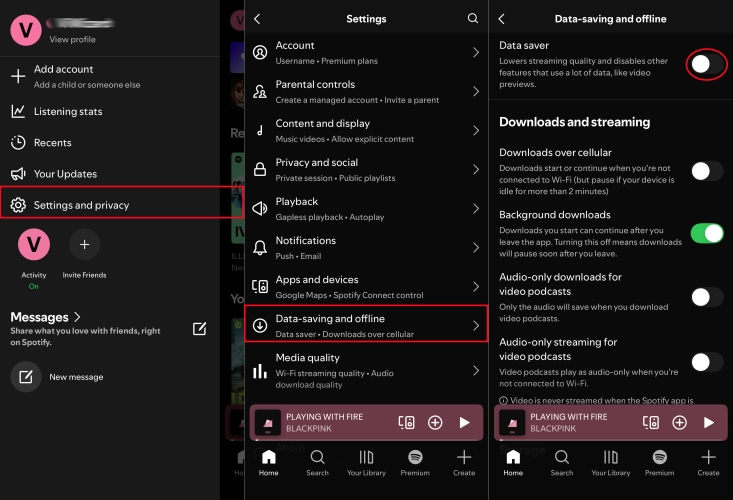Viewport: 733px width, 500px height.
Task: Play track in Settings mini player
Action: click(x=464, y=422)
